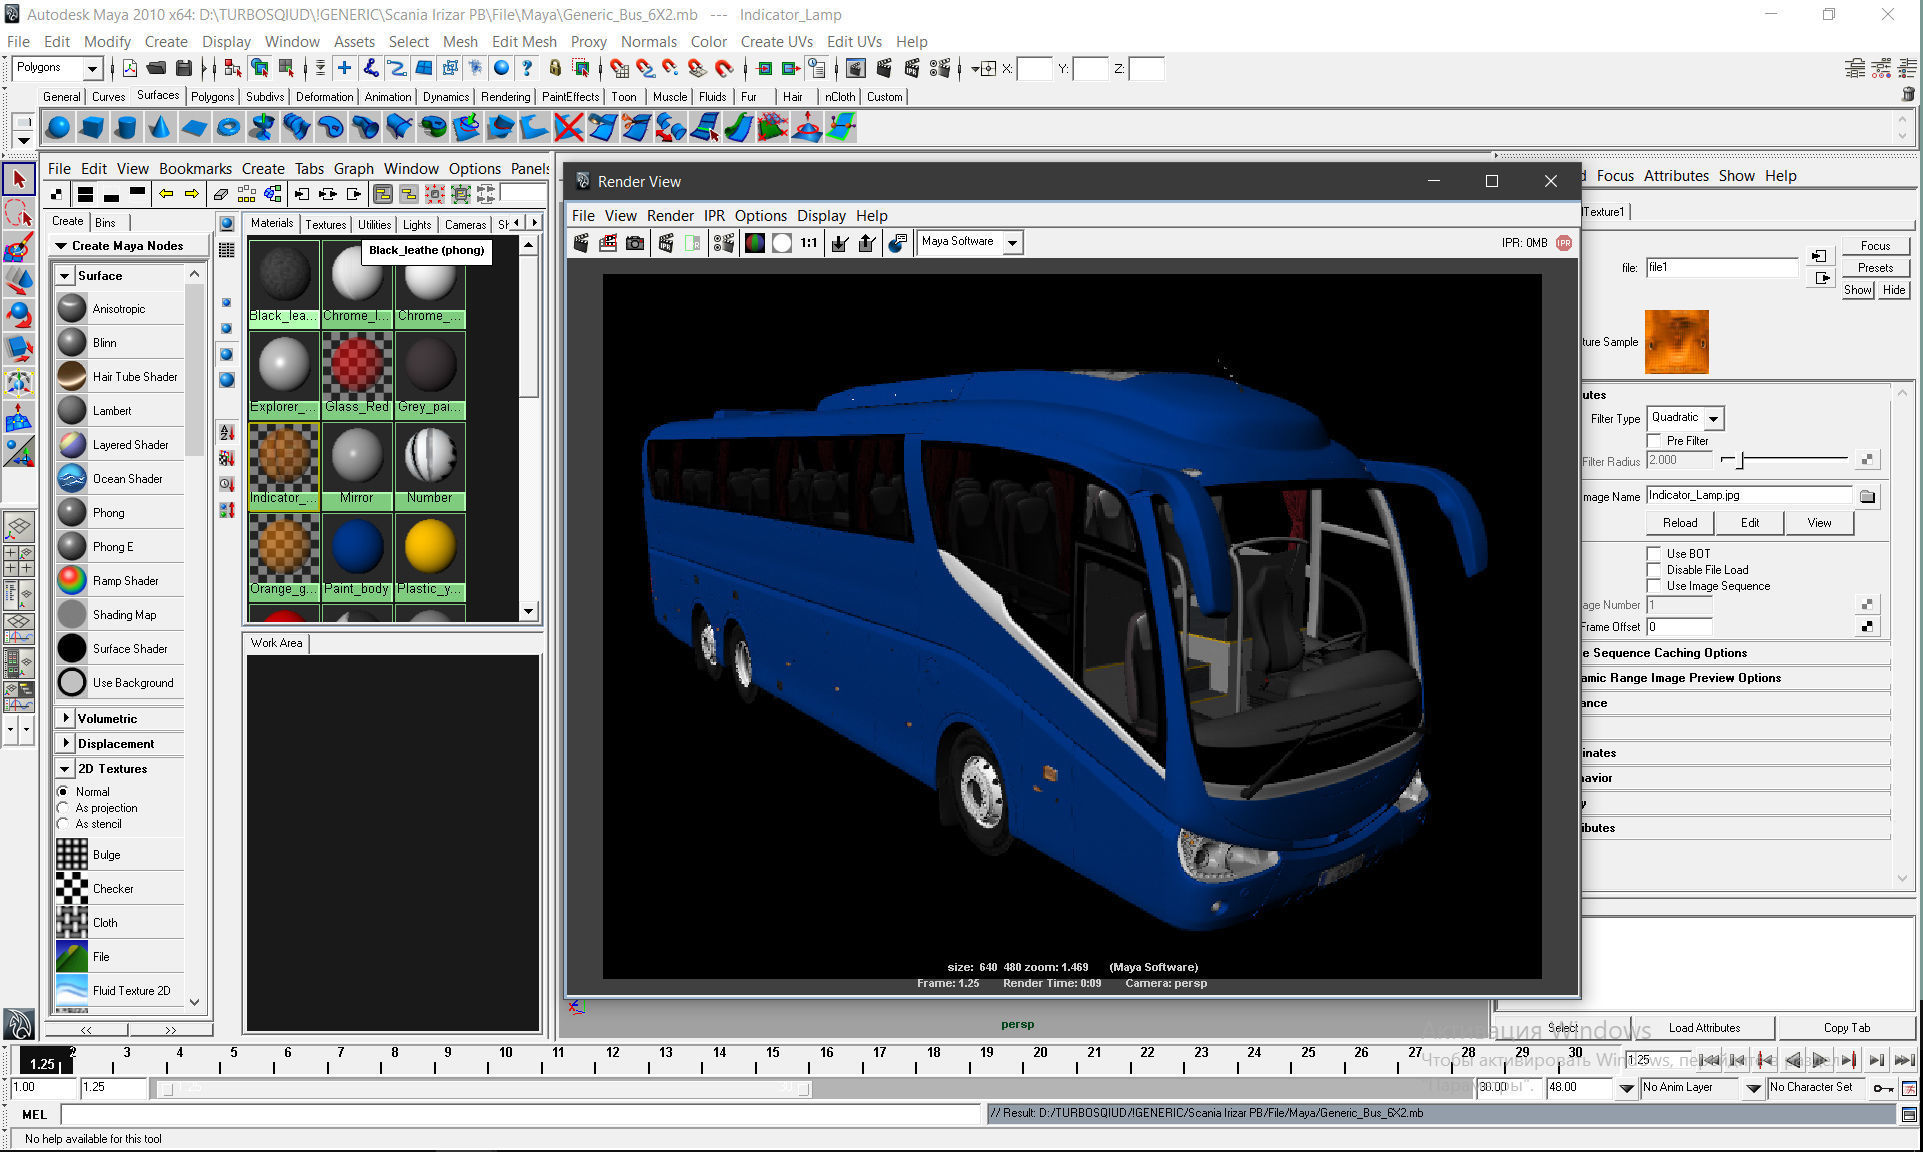The image size is (1923, 1152).
Task: Click render region icon in Render View
Action: coord(608,243)
